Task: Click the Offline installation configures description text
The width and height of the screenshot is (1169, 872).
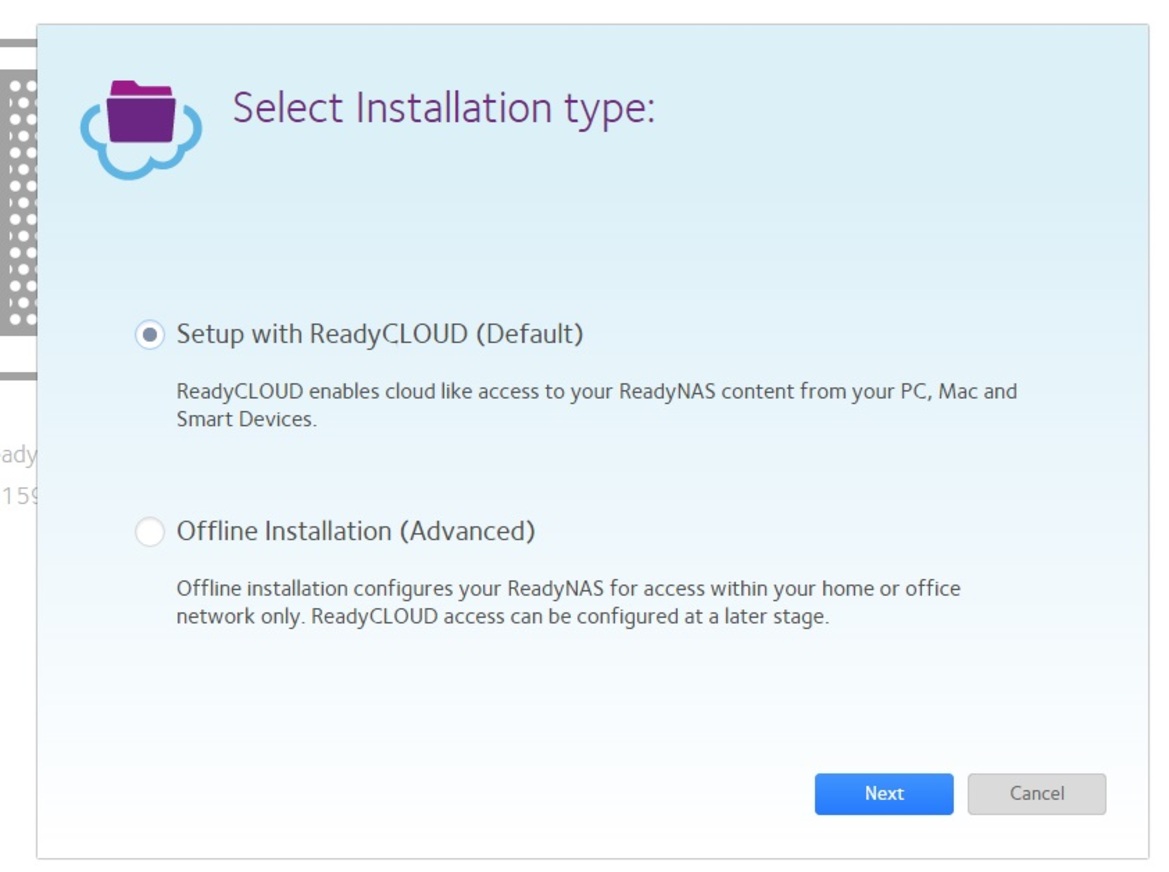Action: (x=568, y=602)
